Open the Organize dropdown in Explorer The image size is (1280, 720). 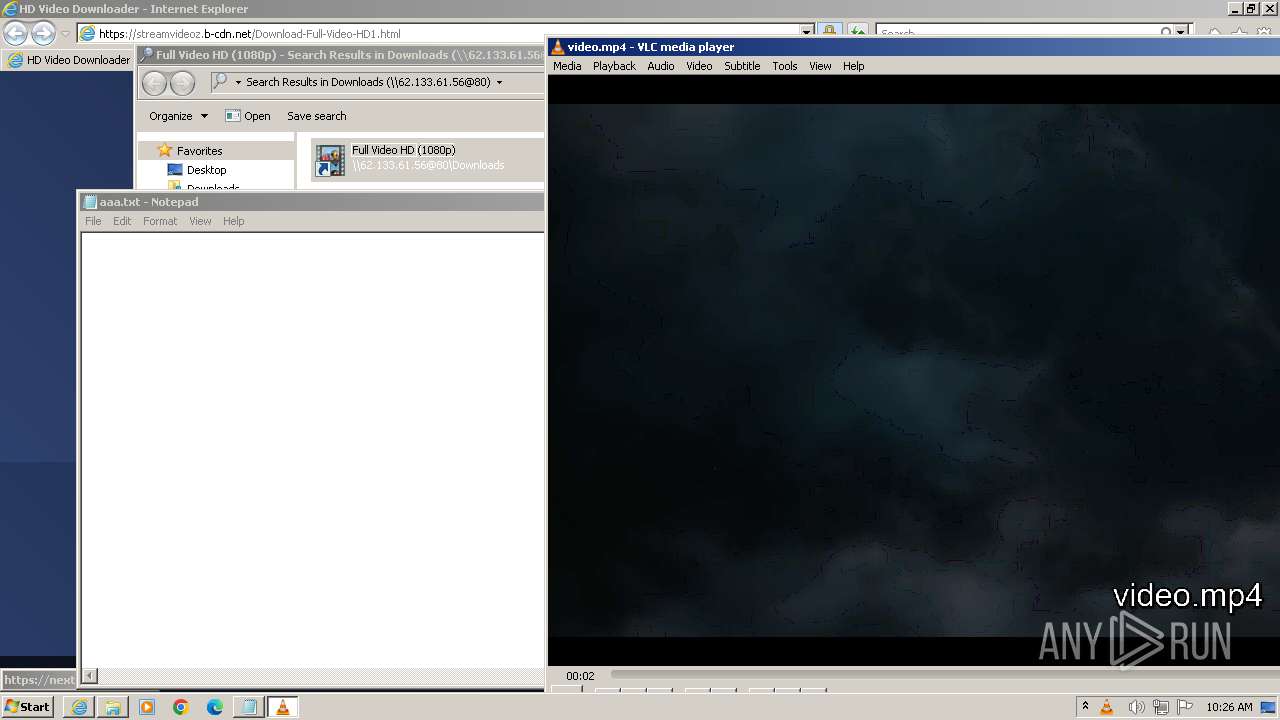click(x=179, y=116)
